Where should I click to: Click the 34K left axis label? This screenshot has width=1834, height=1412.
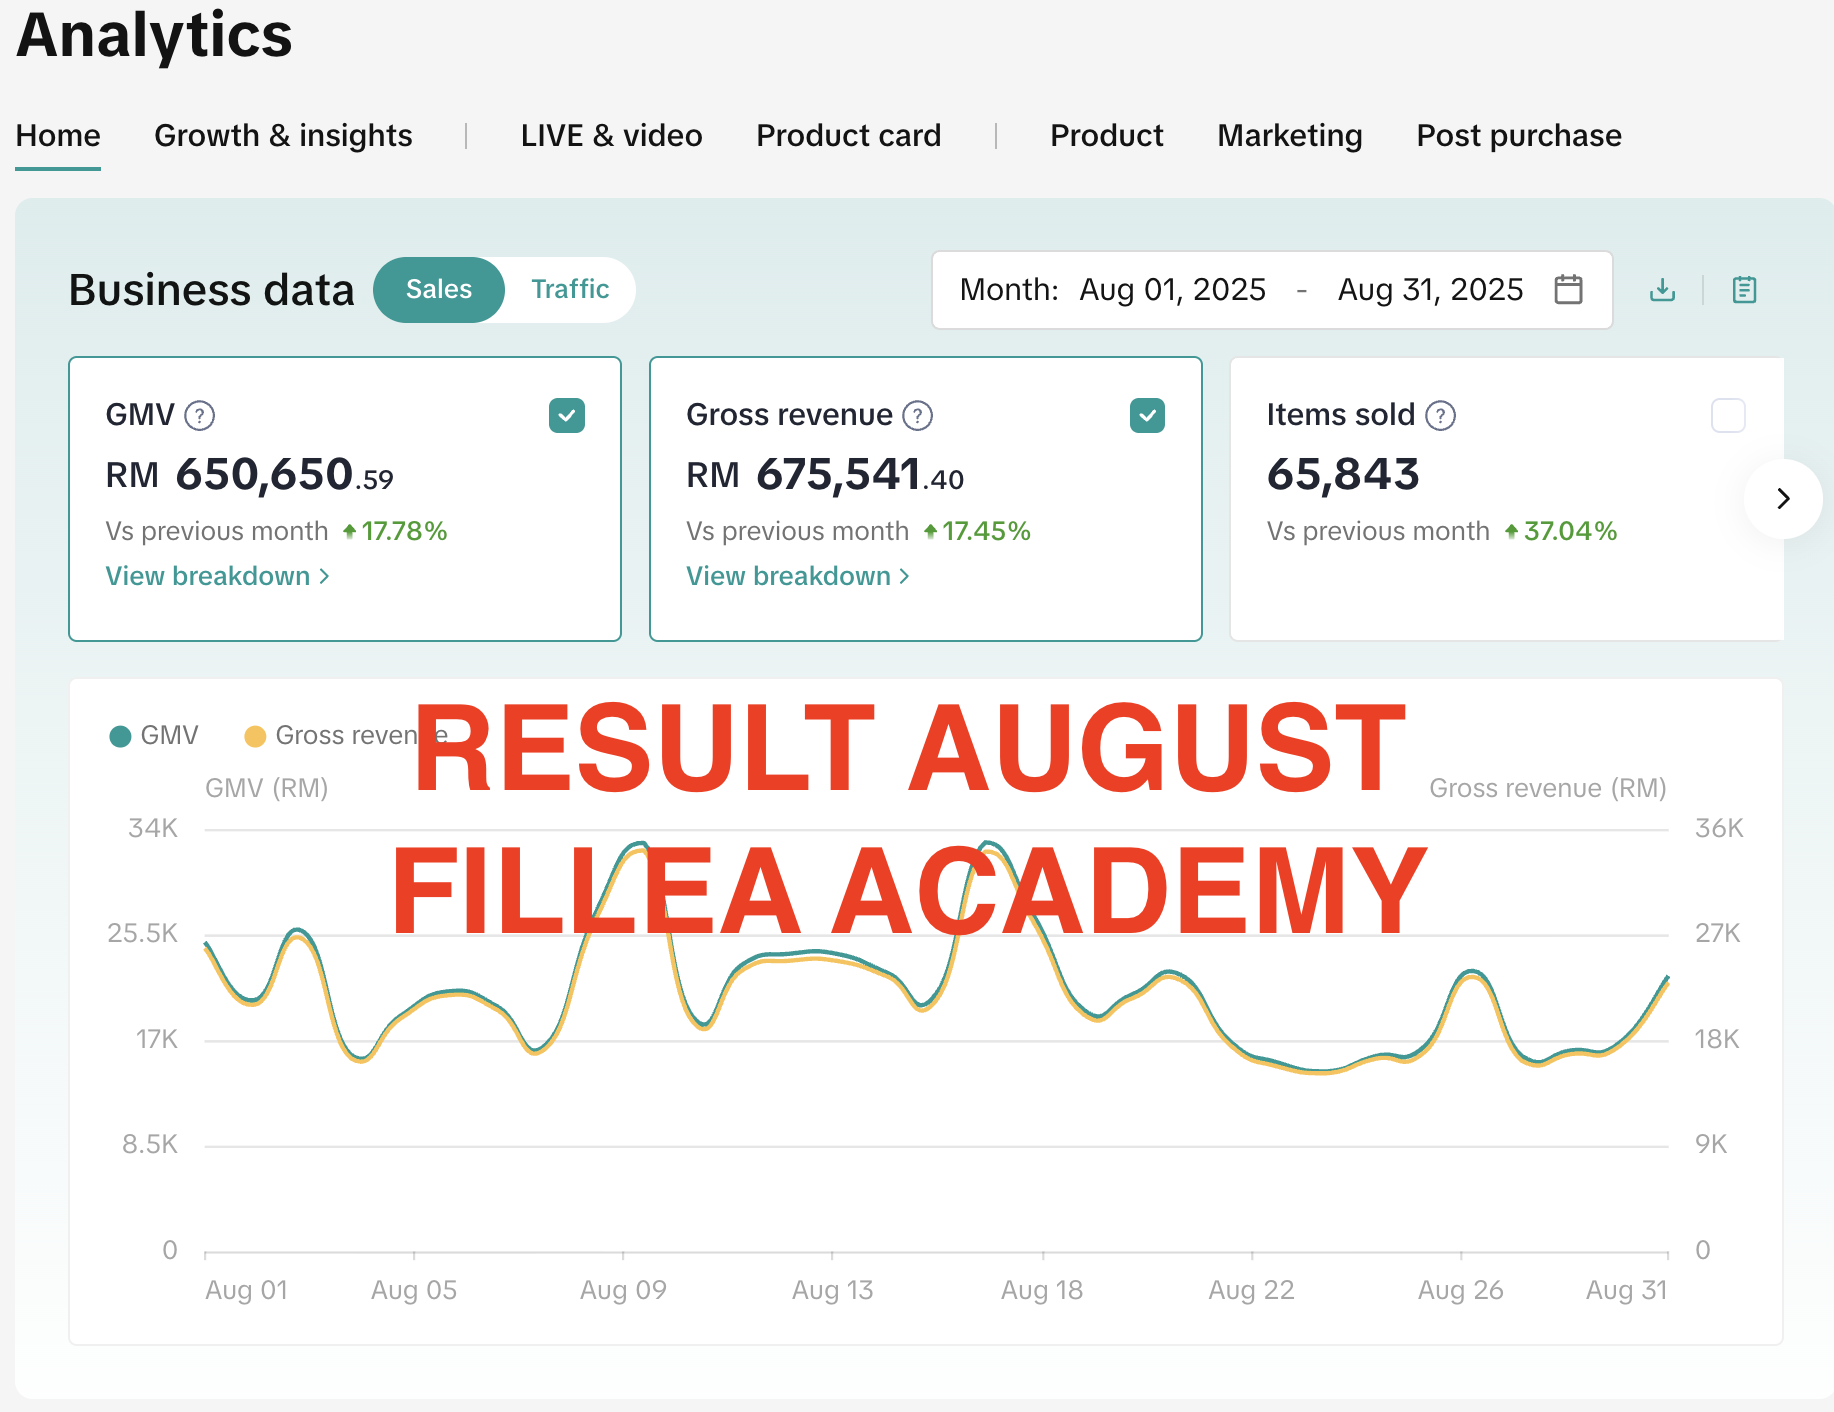153,828
